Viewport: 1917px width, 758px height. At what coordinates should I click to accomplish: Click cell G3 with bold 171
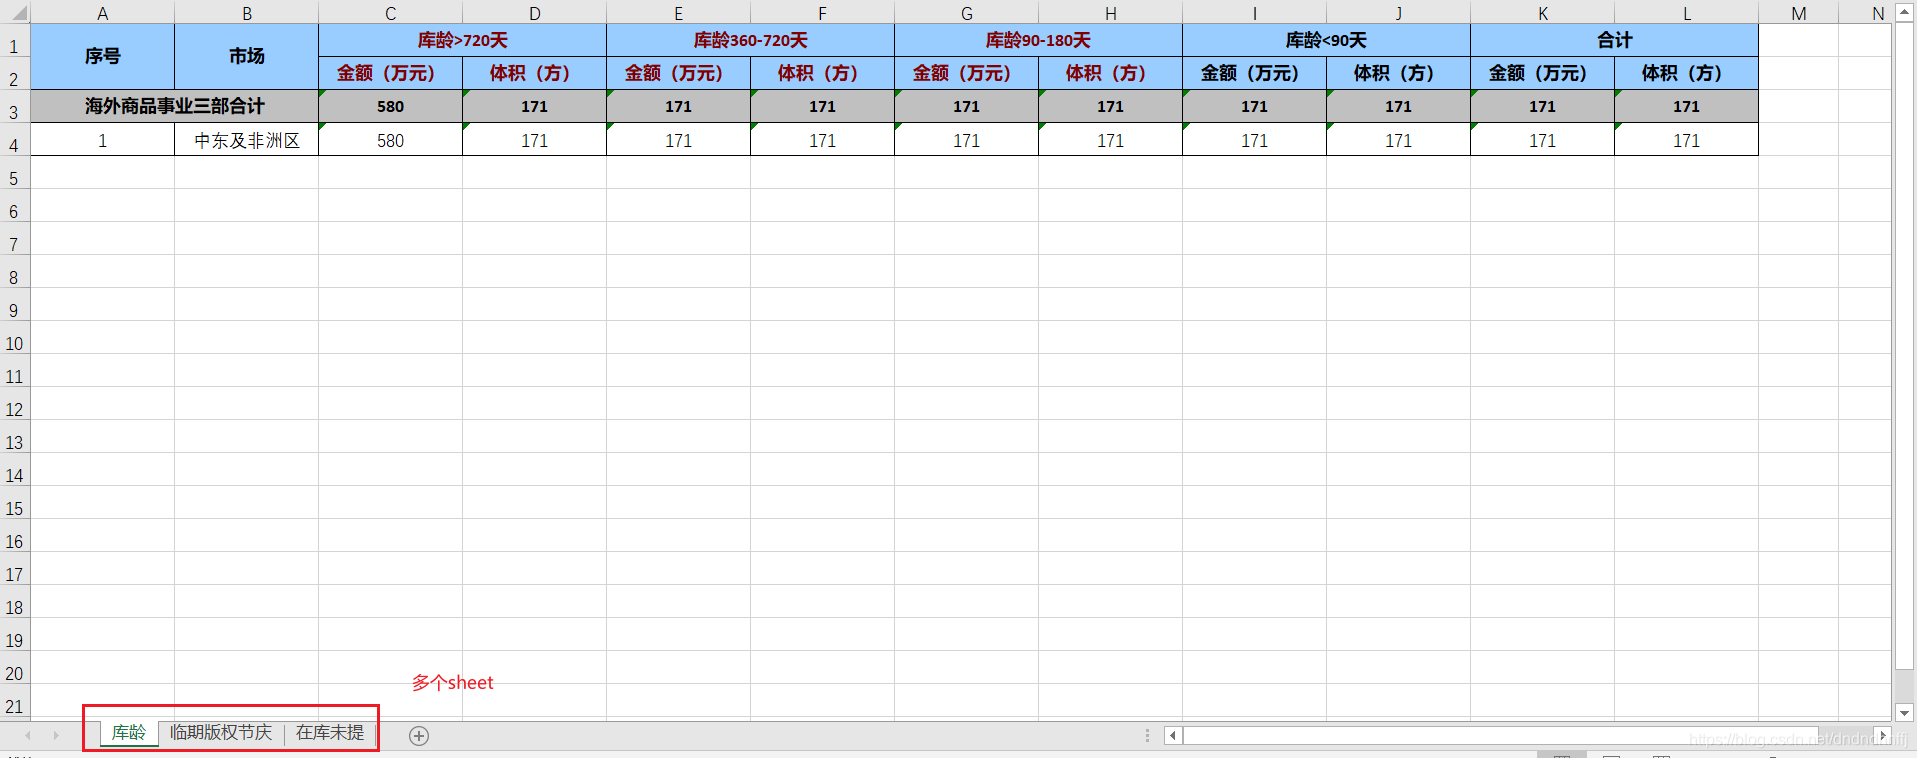pos(967,106)
